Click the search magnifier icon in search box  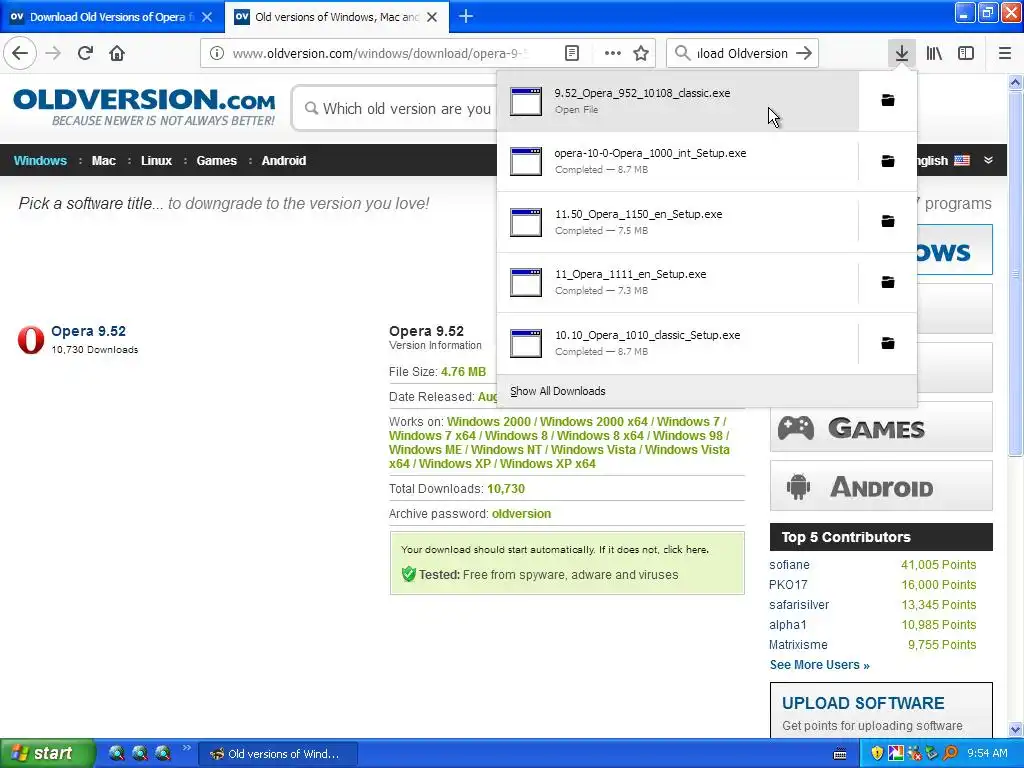point(682,53)
